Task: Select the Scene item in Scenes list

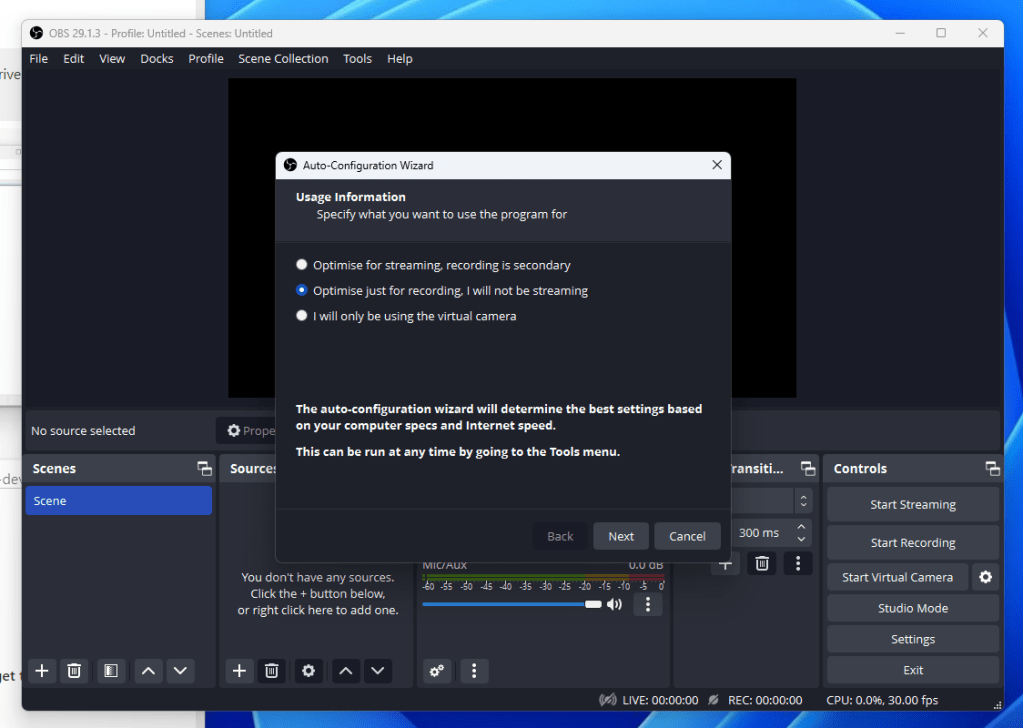Action: tap(119, 500)
